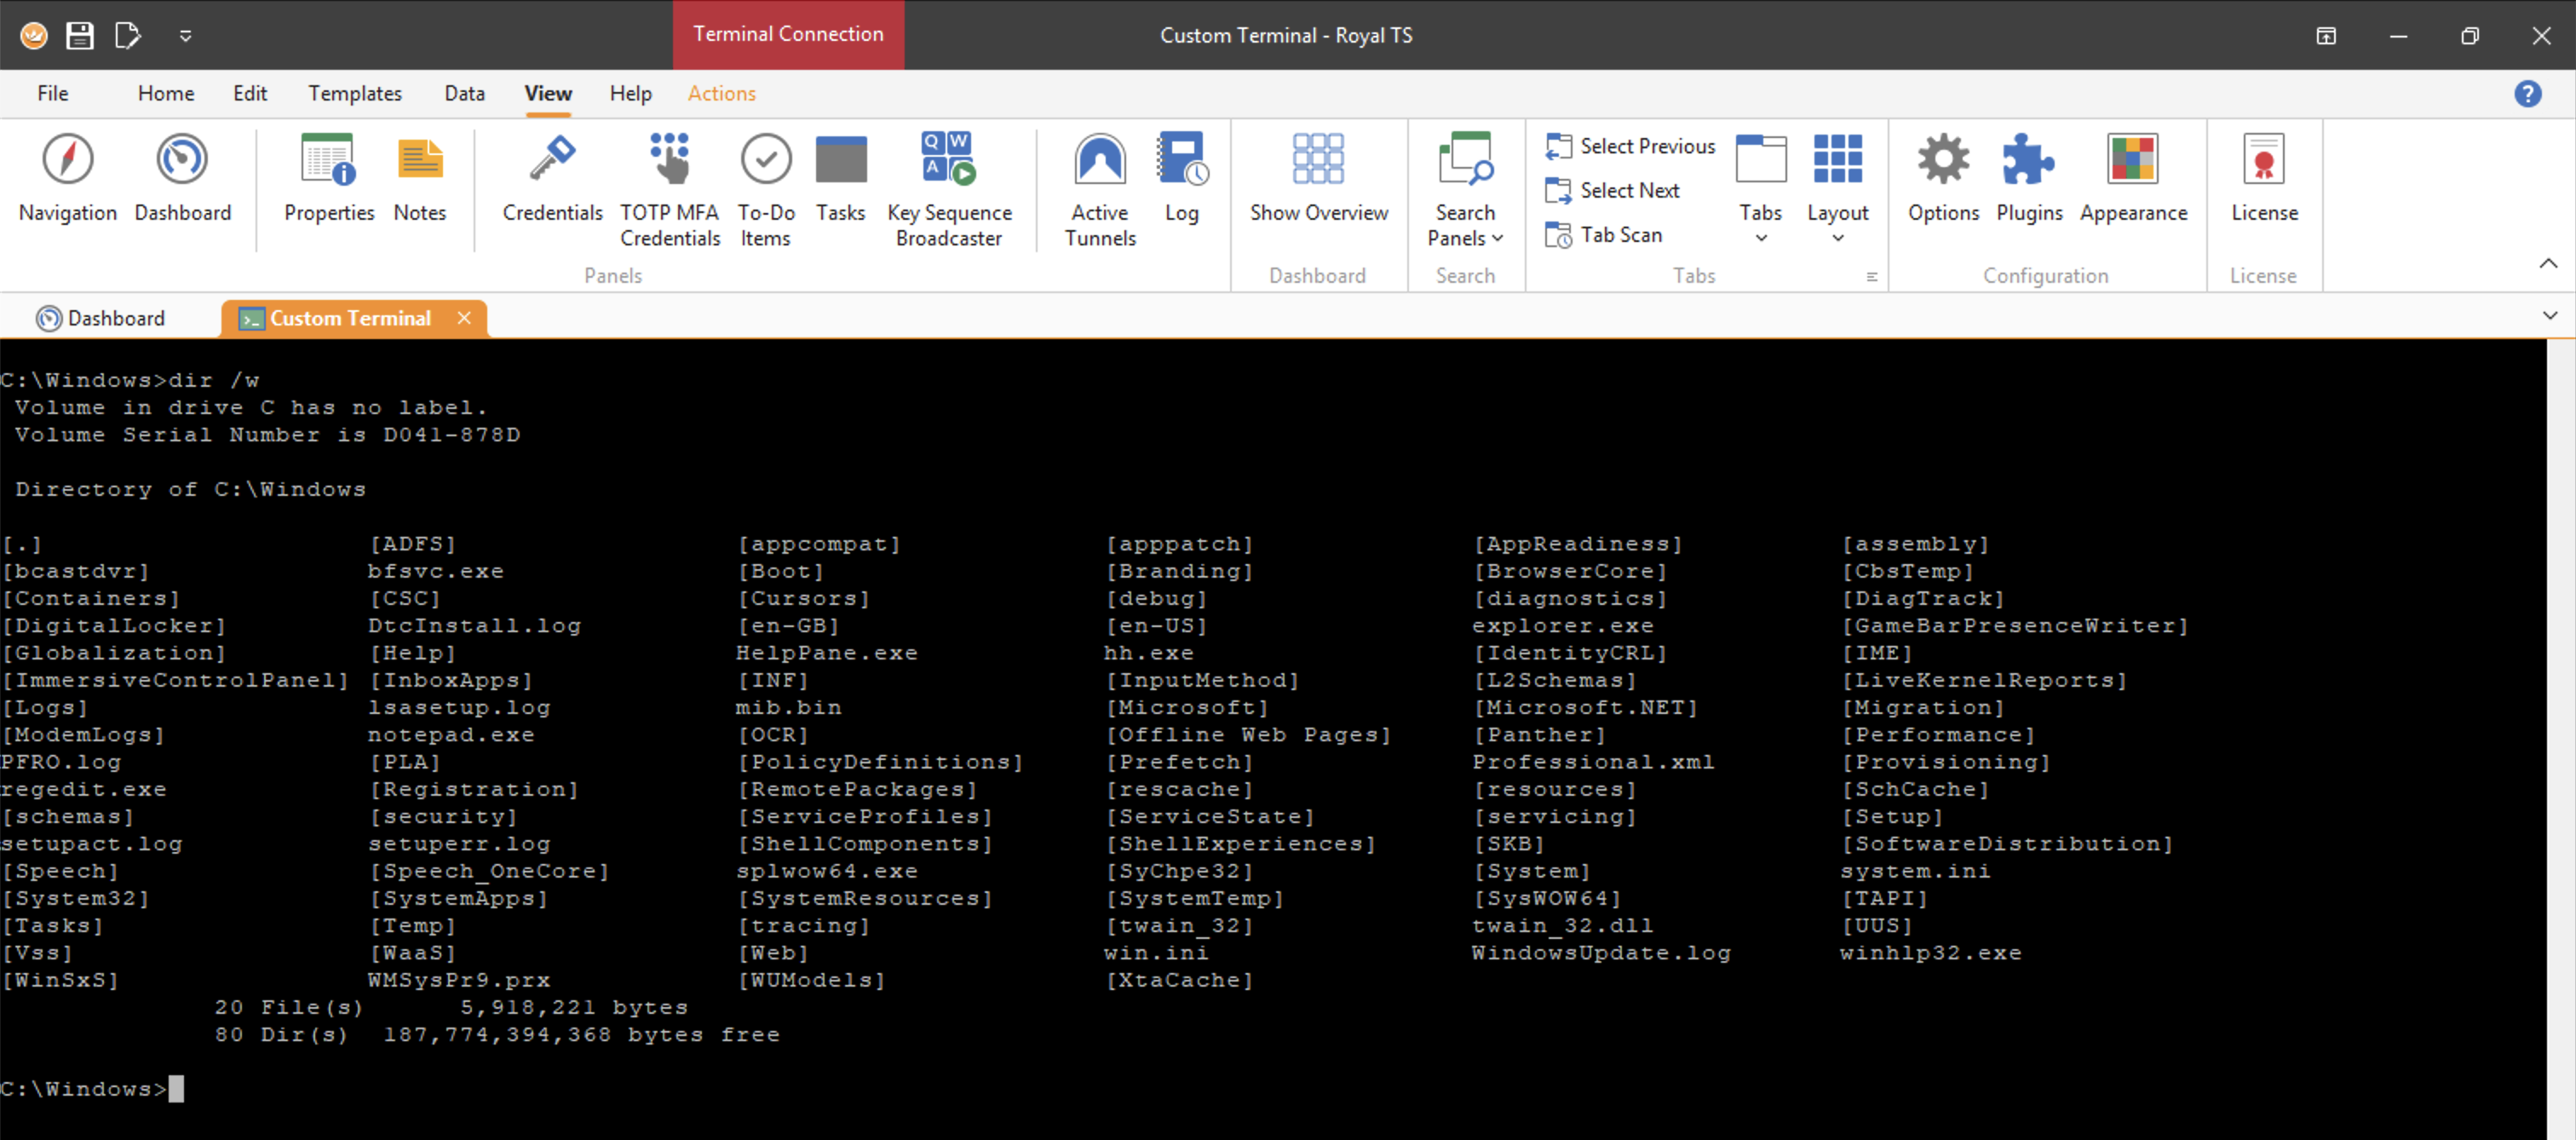Click notepad.exe in the terminal output
The width and height of the screenshot is (2576, 1140).
click(x=450, y=735)
